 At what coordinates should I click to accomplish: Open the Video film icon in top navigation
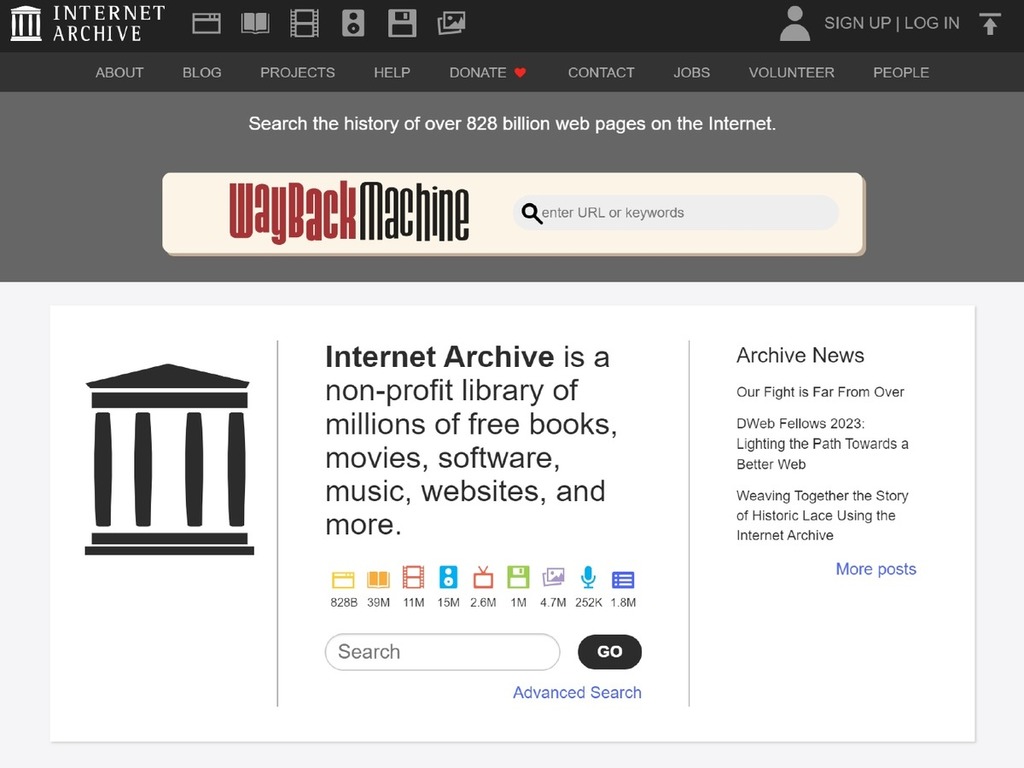click(304, 24)
